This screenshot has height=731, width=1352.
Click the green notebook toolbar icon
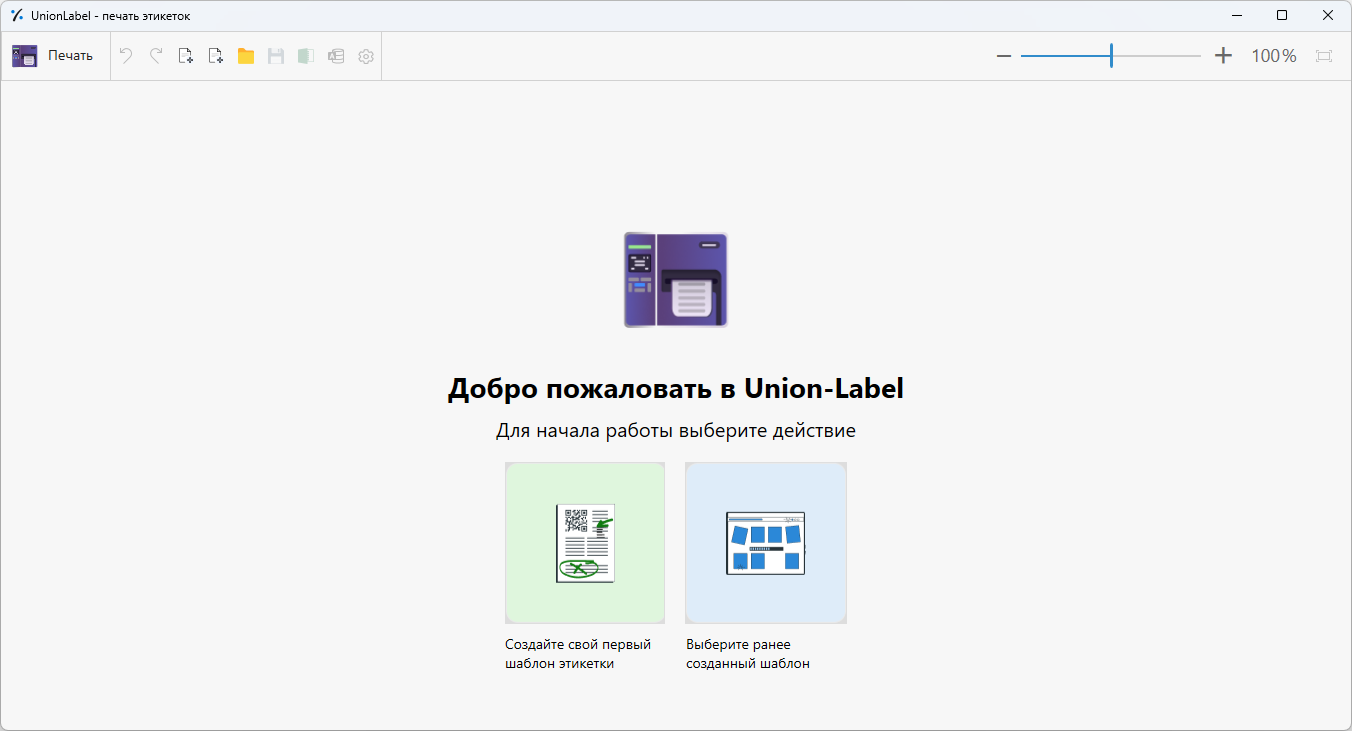pyautogui.click(x=306, y=56)
